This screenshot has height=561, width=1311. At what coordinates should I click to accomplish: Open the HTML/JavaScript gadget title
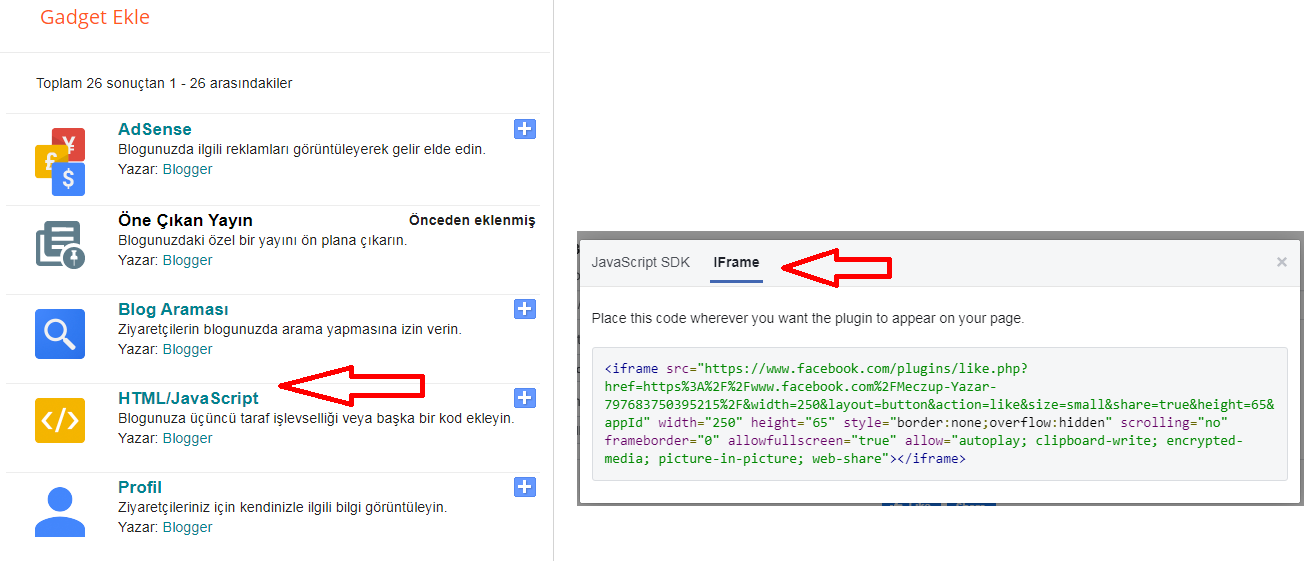pyautogui.click(x=188, y=398)
